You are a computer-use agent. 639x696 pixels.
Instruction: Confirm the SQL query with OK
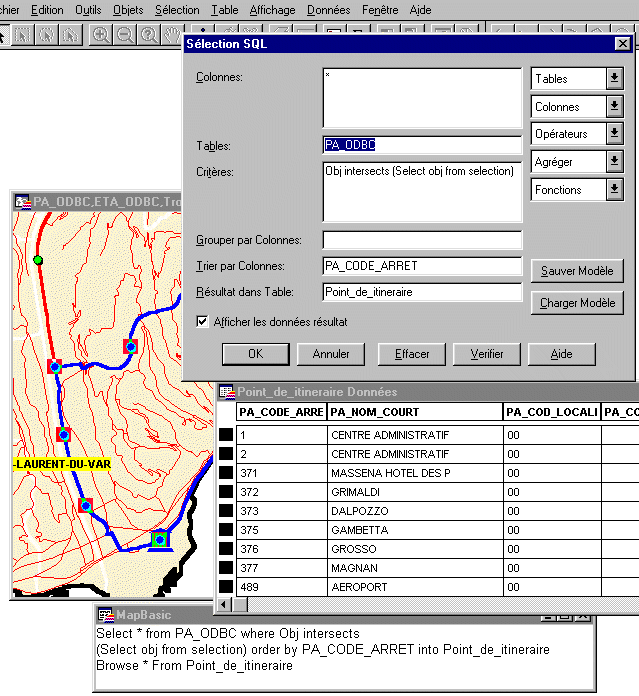pos(256,354)
